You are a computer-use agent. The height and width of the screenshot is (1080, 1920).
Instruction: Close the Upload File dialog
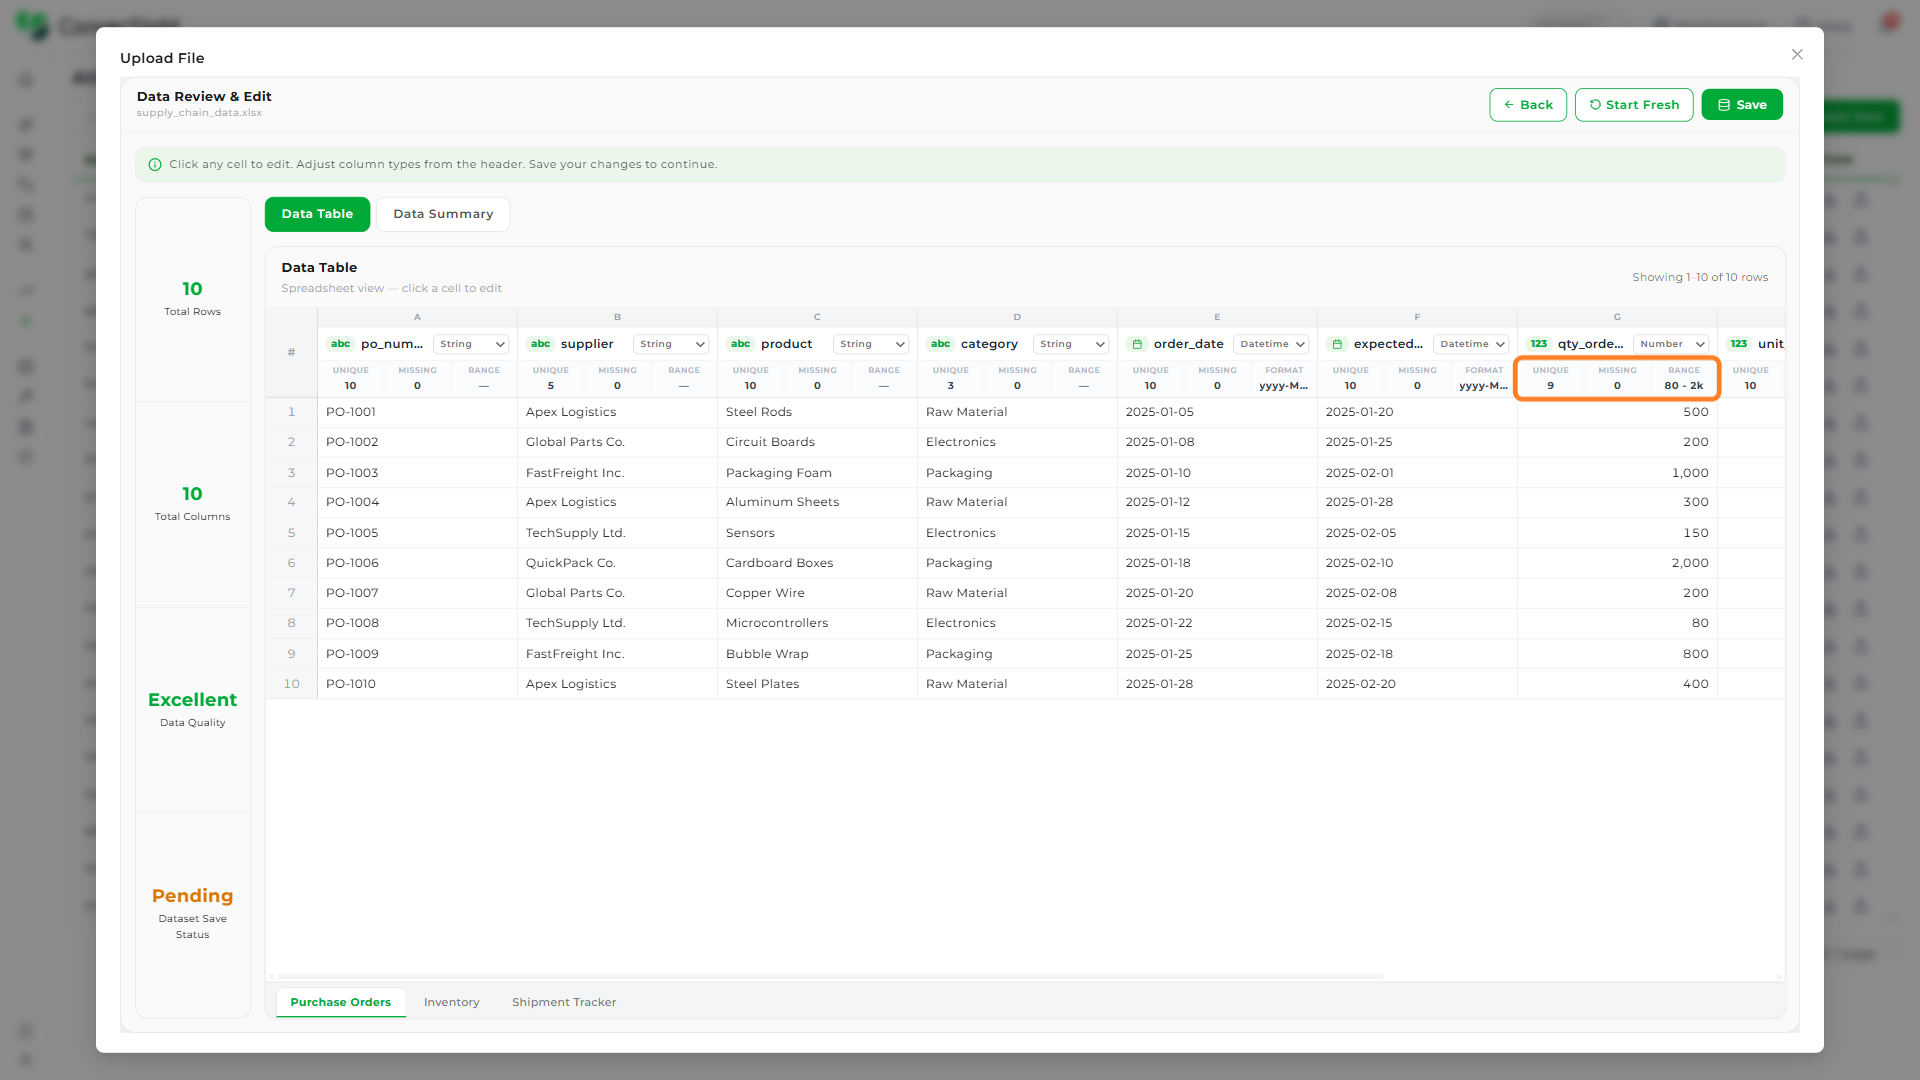point(1797,55)
